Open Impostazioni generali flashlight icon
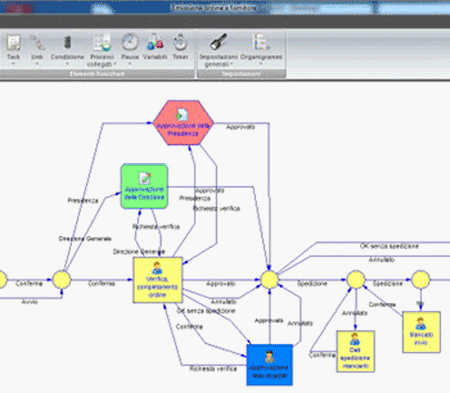Screen dimensions: 450x393 tap(218, 43)
